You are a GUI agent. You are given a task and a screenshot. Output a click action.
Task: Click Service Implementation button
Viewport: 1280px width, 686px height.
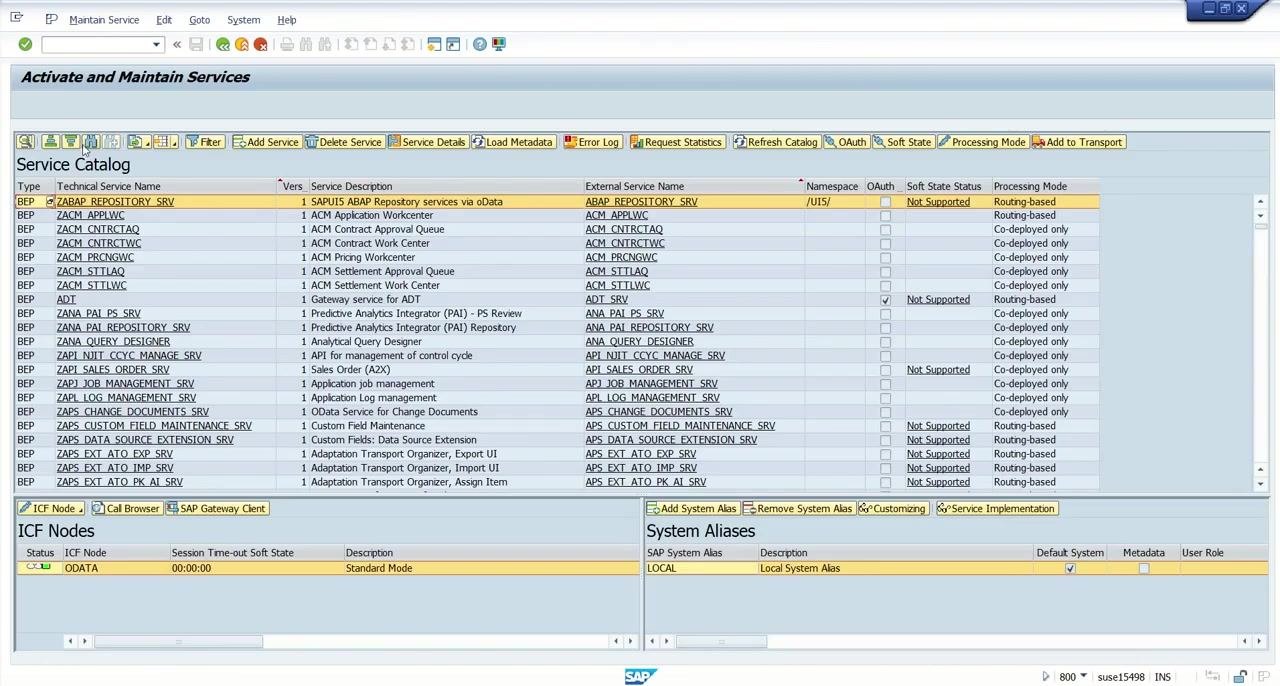[996, 508]
